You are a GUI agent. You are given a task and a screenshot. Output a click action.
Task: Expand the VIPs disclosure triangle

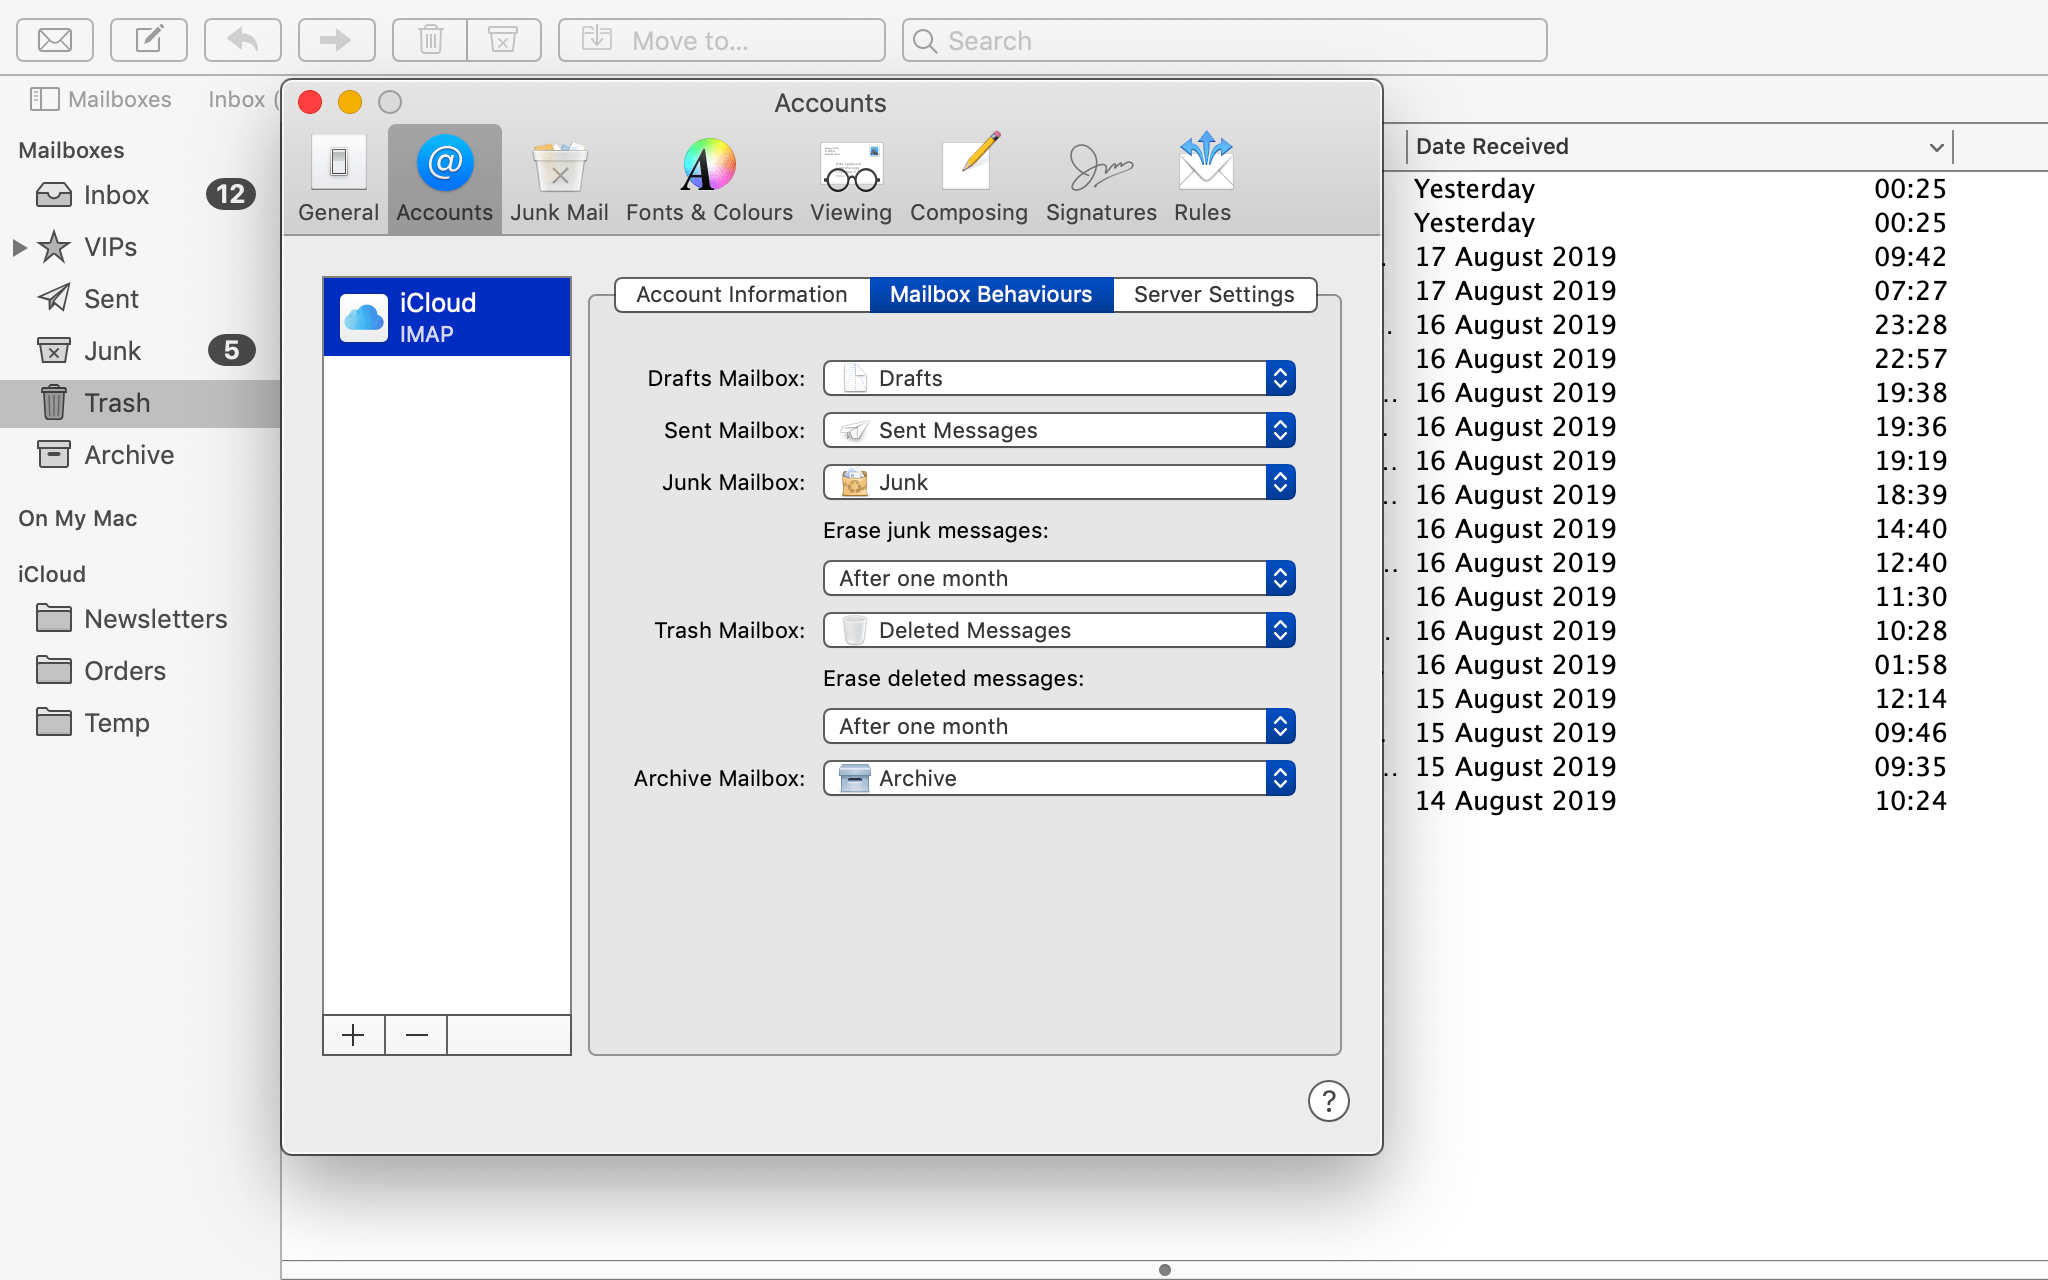click(x=19, y=246)
